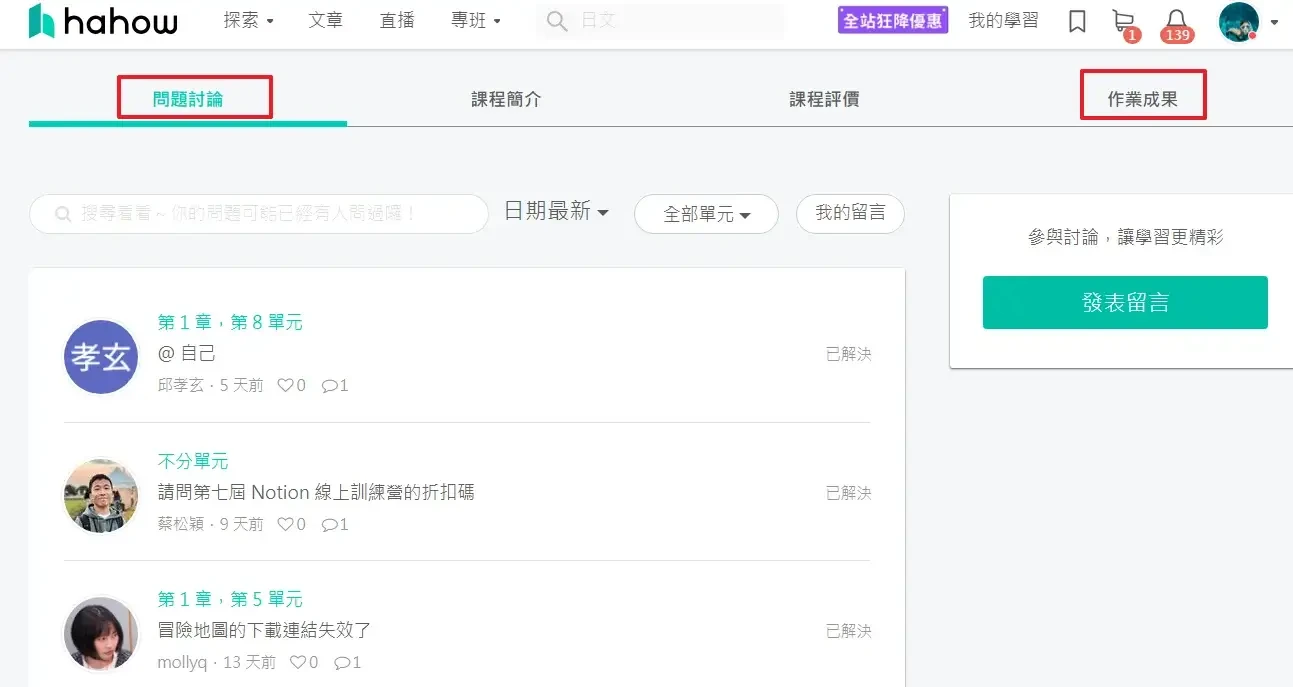Click 已解決 status on @ 自己 post

point(848,354)
